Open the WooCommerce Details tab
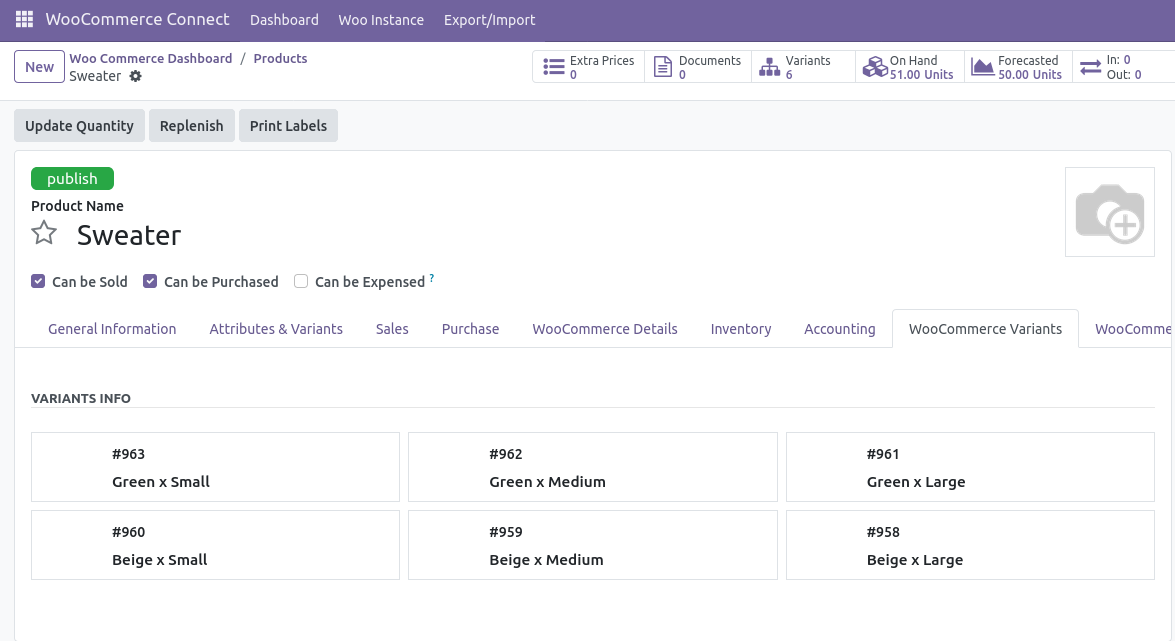 (604, 329)
